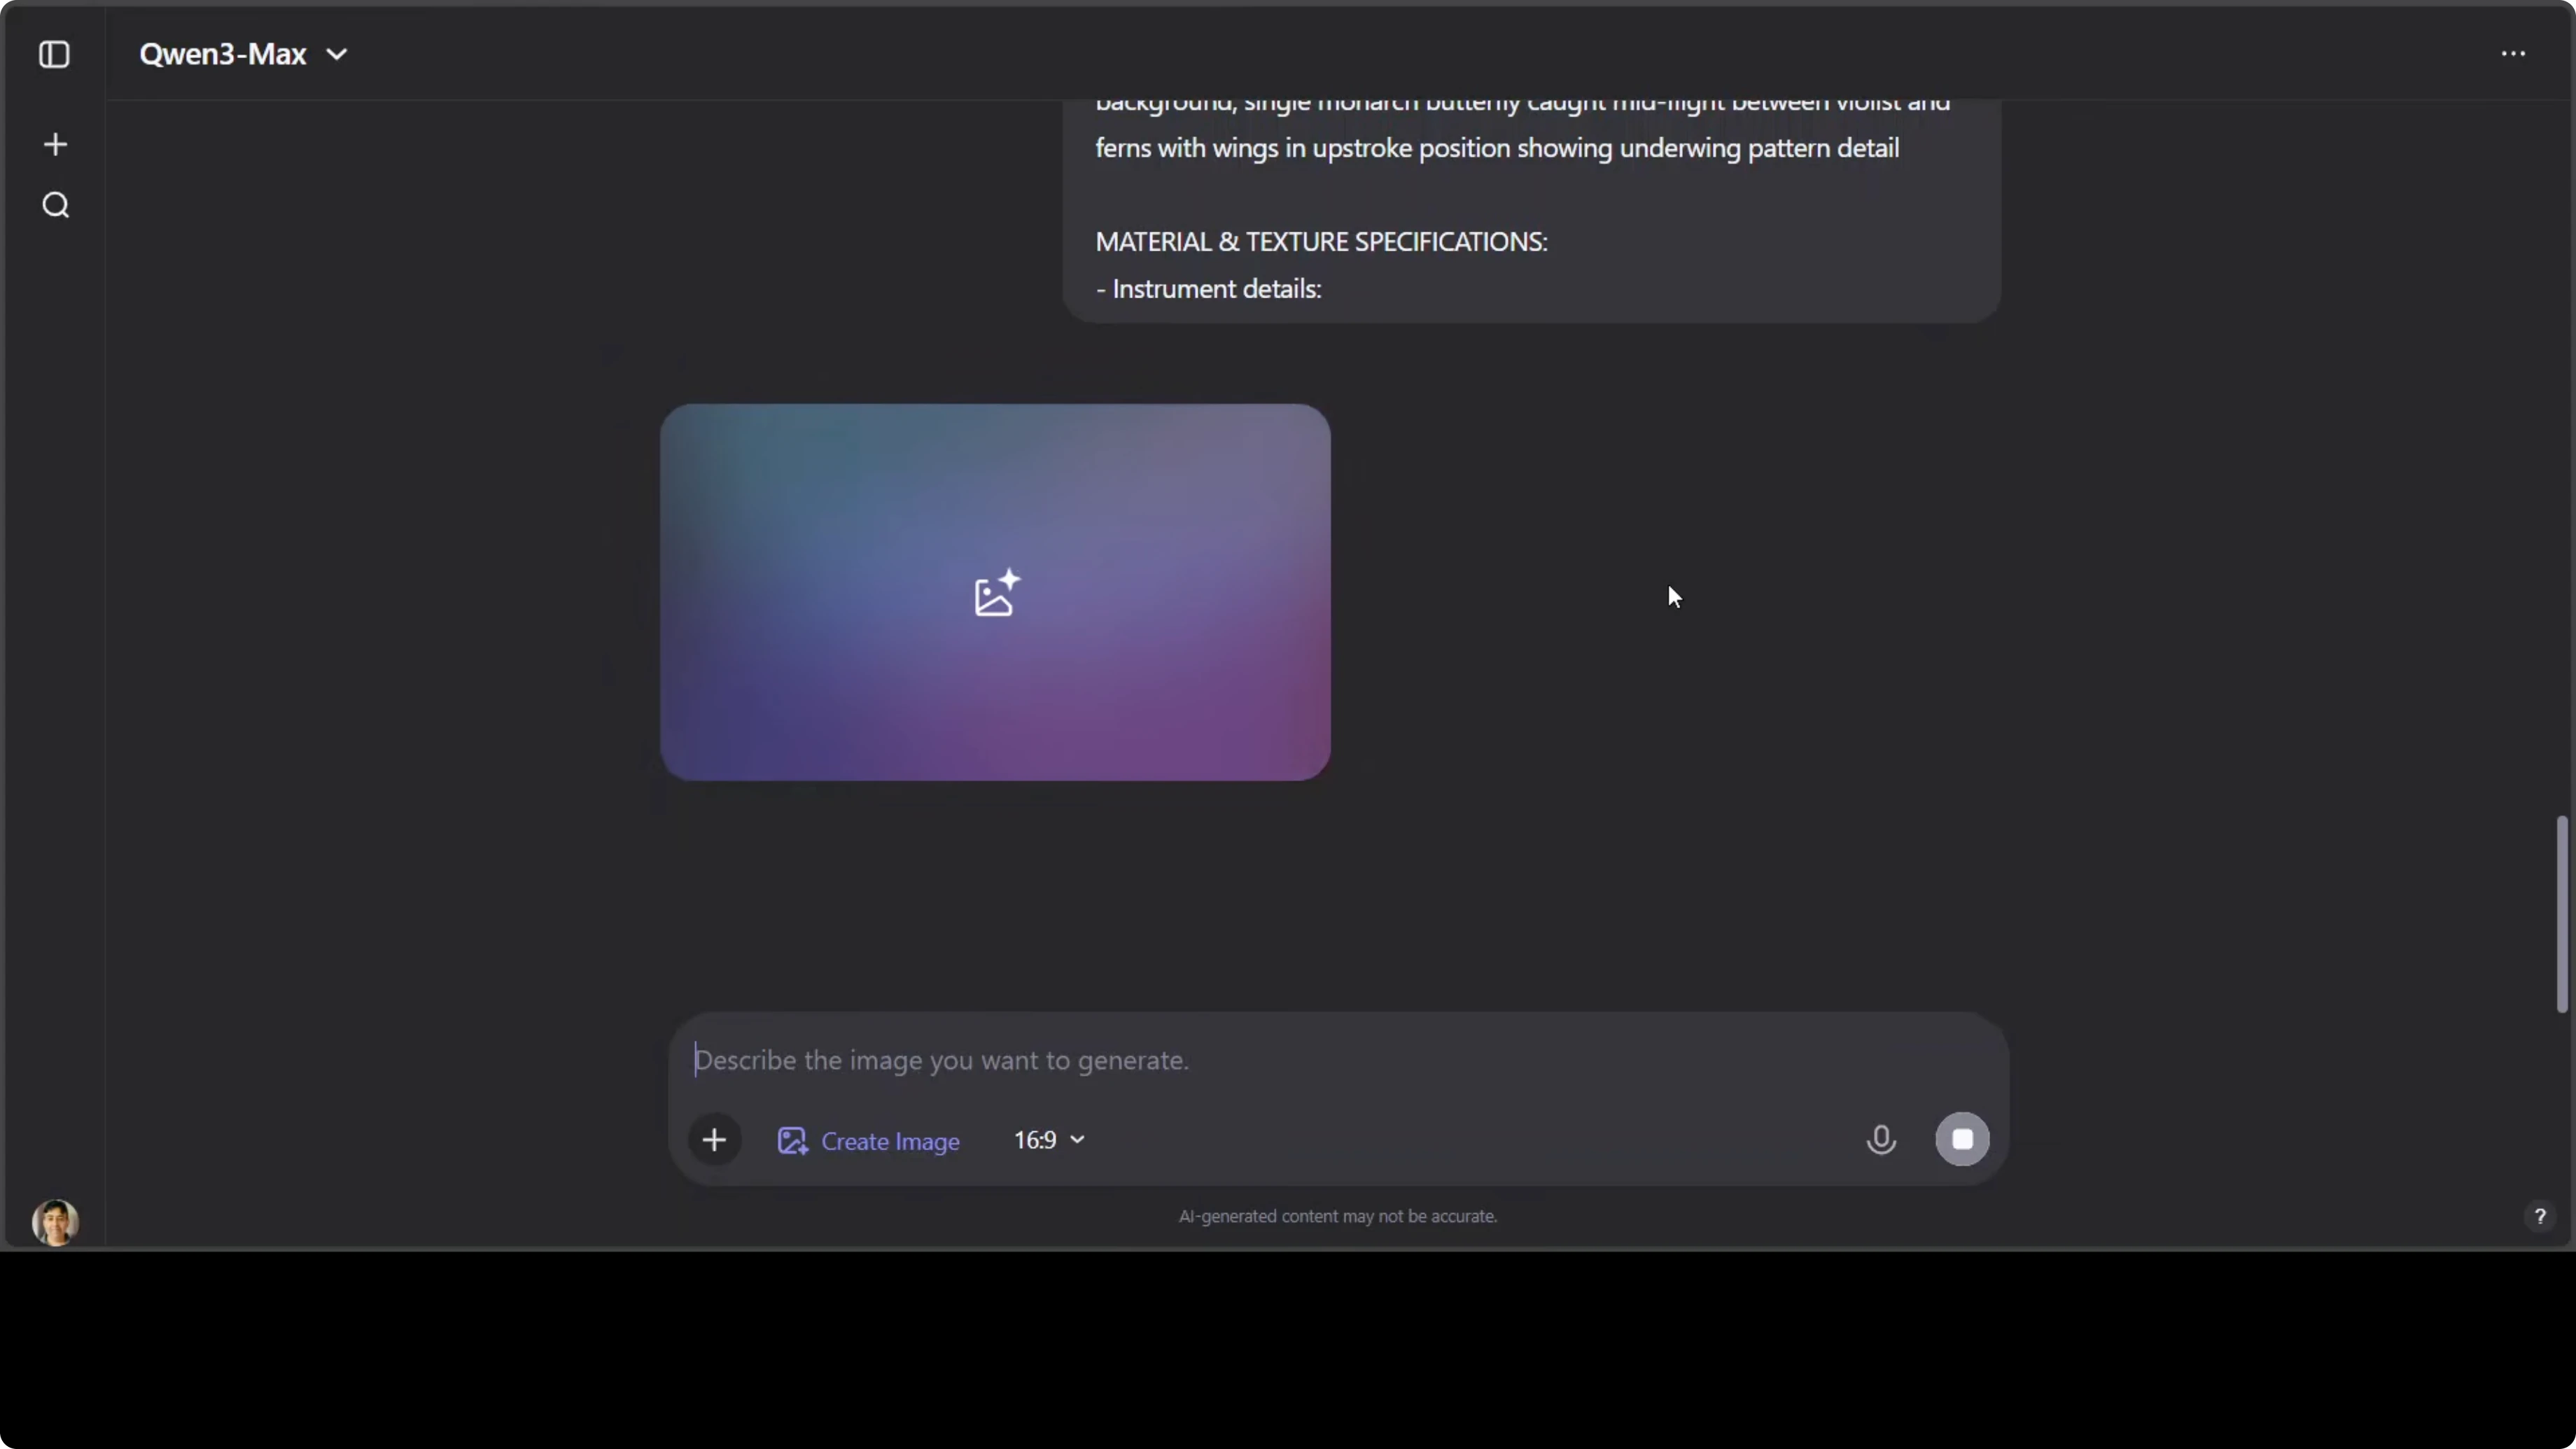Click the sparkle image icon in placeholder

point(996,594)
